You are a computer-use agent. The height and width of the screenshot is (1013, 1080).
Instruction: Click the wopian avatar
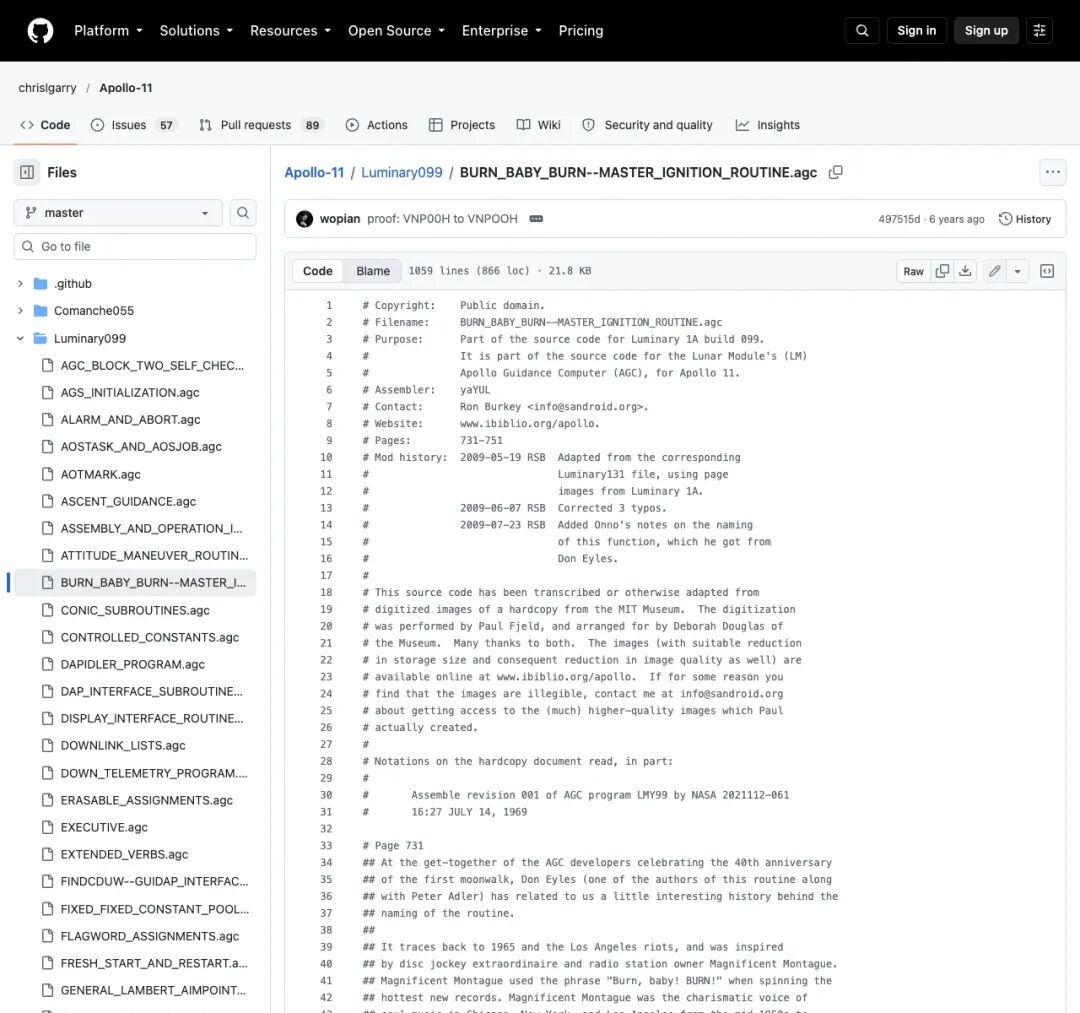(304, 219)
